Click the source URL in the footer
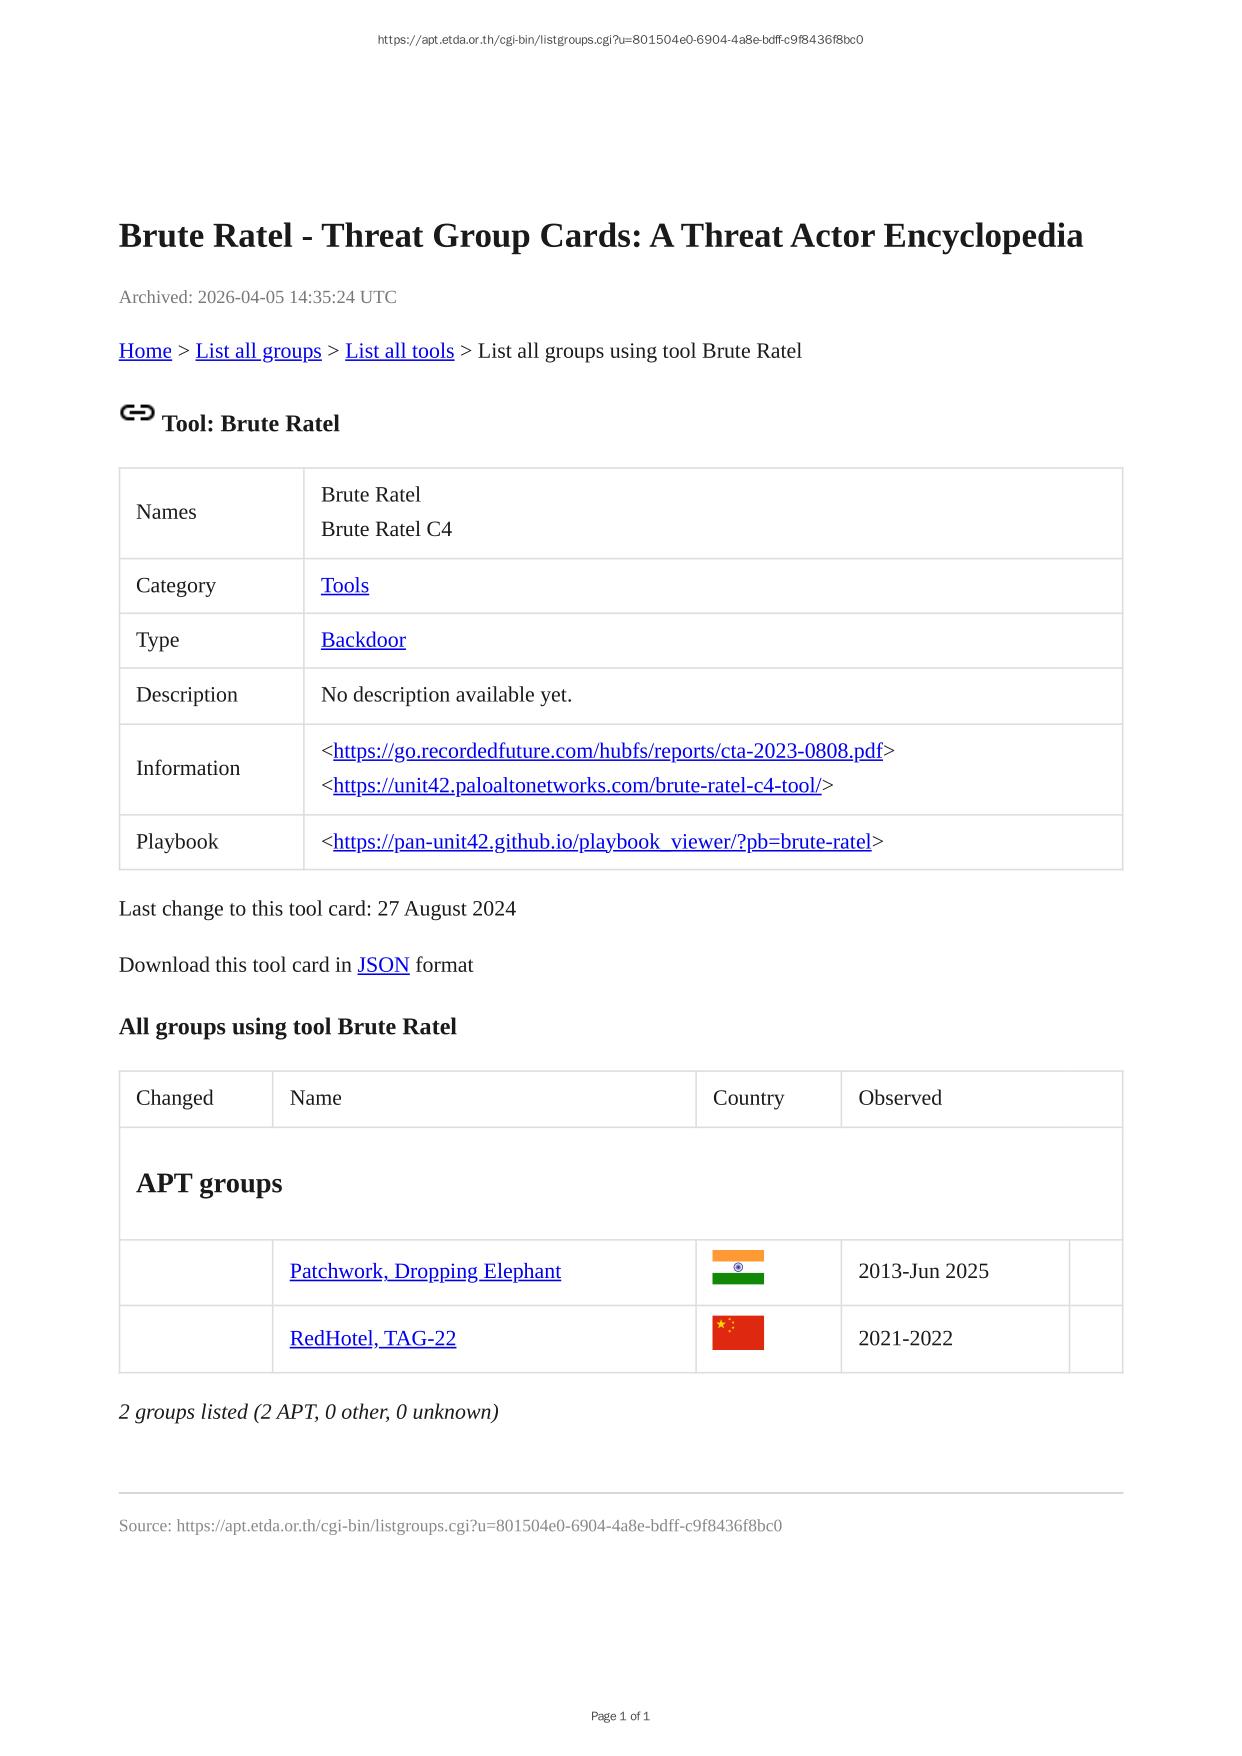The image size is (1242, 1756). pyautogui.click(x=479, y=1526)
